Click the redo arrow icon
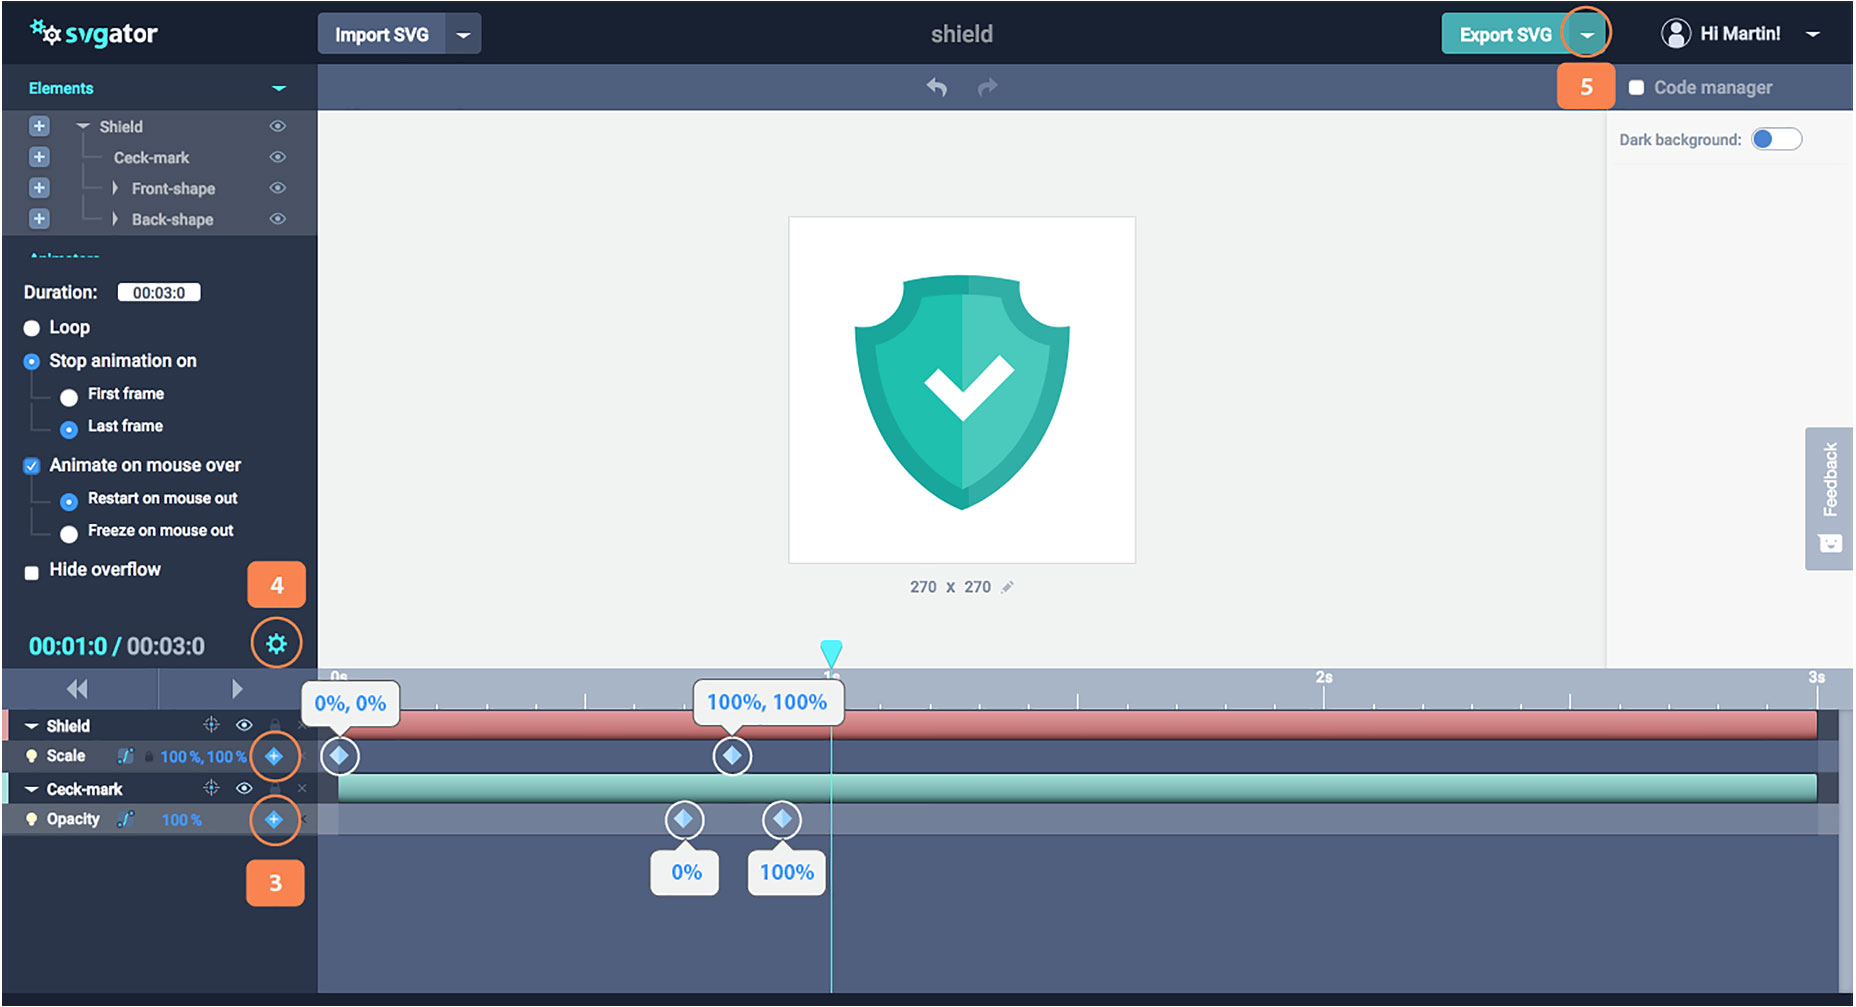The image size is (1856, 1007). (x=987, y=88)
